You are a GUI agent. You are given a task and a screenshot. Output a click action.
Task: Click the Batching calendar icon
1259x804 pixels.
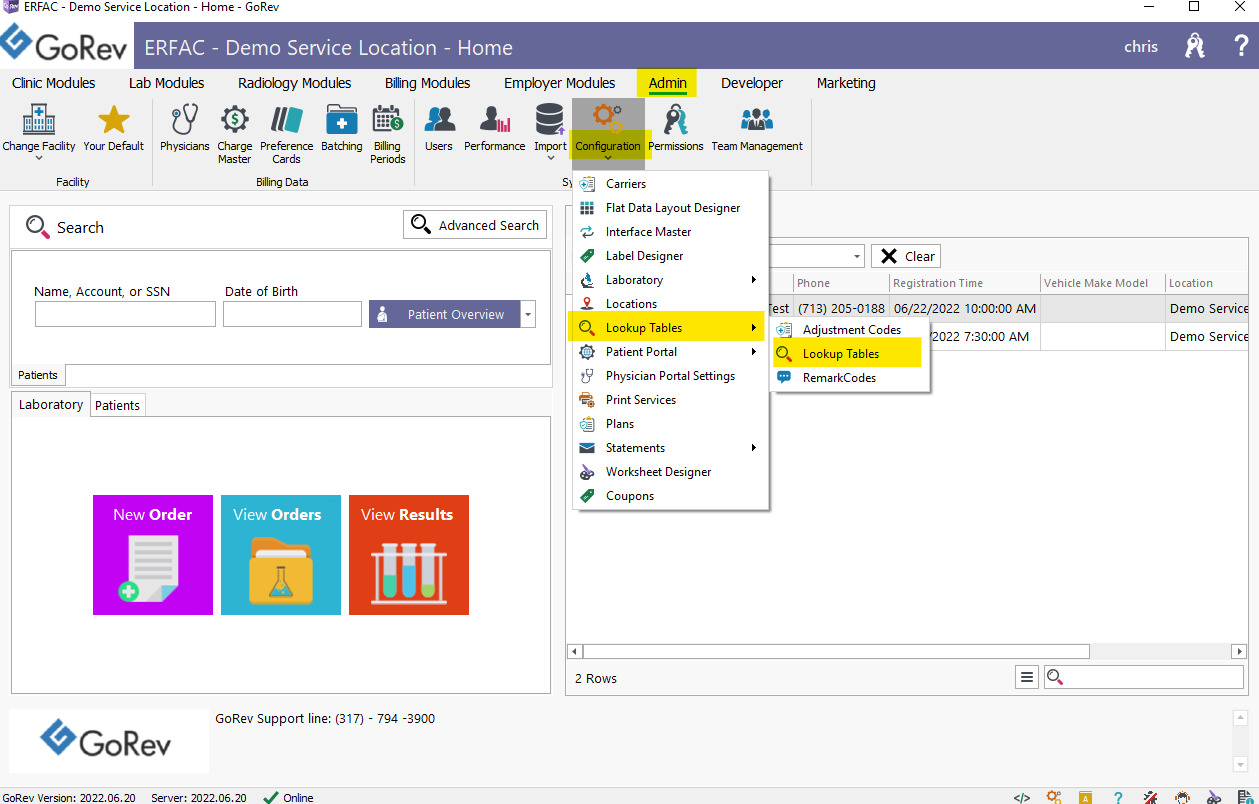click(341, 125)
